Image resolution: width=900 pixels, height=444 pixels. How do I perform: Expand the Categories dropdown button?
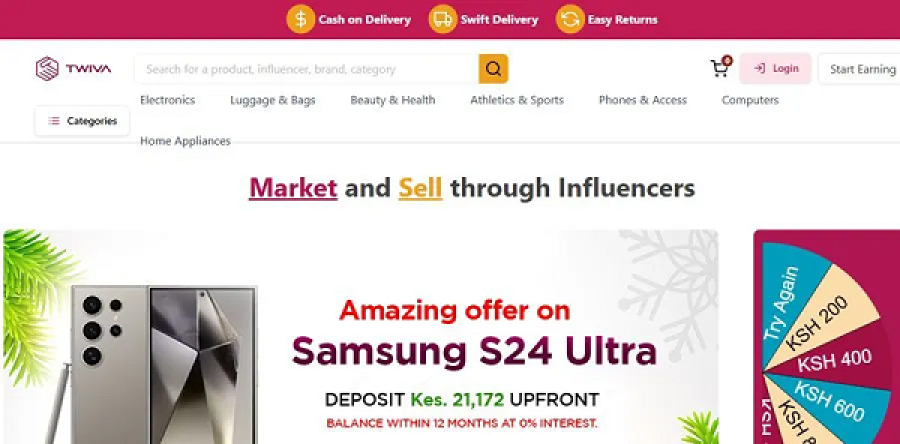pyautogui.click(x=82, y=121)
